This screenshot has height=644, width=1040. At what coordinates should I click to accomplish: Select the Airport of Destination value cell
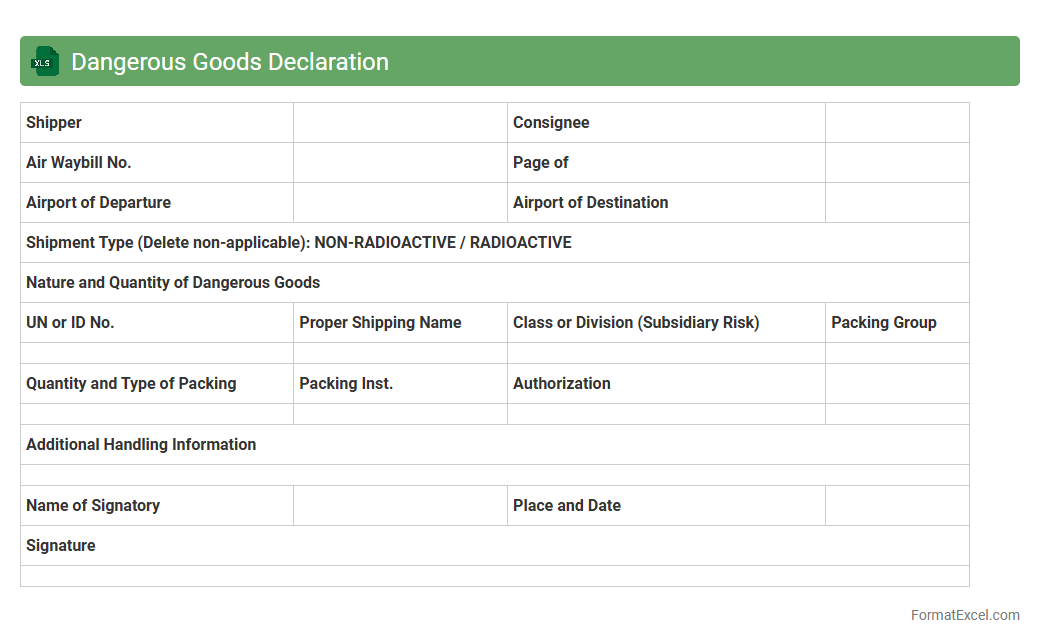896,203
